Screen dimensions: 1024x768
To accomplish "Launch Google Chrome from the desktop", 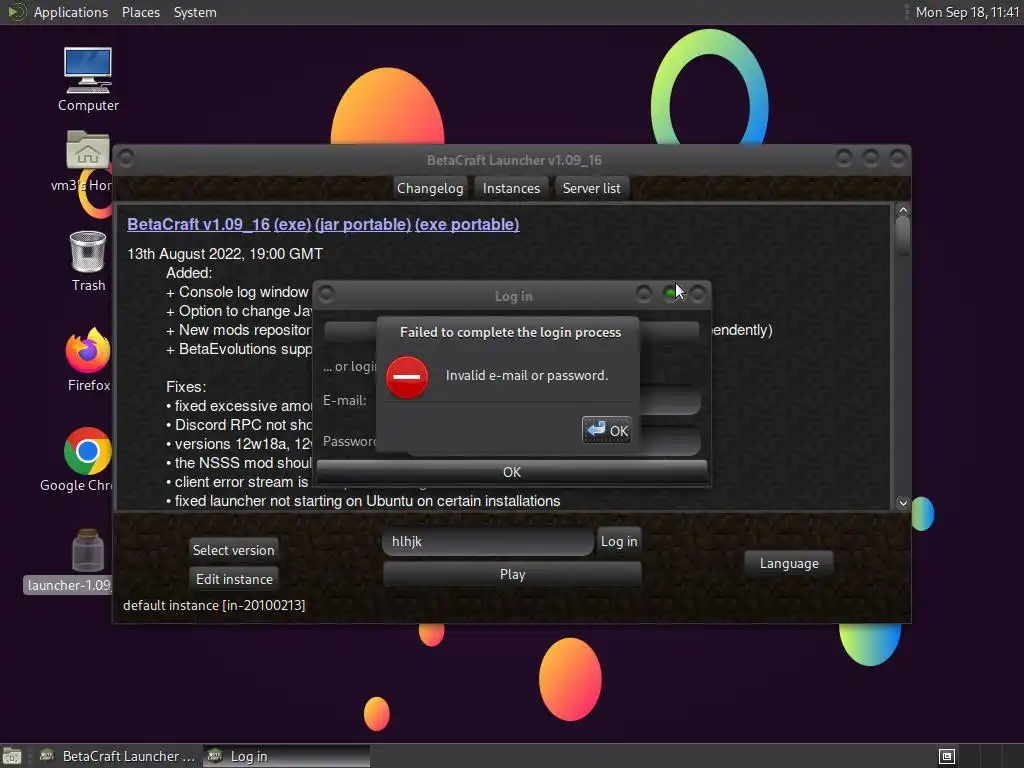I will [88, 451].
